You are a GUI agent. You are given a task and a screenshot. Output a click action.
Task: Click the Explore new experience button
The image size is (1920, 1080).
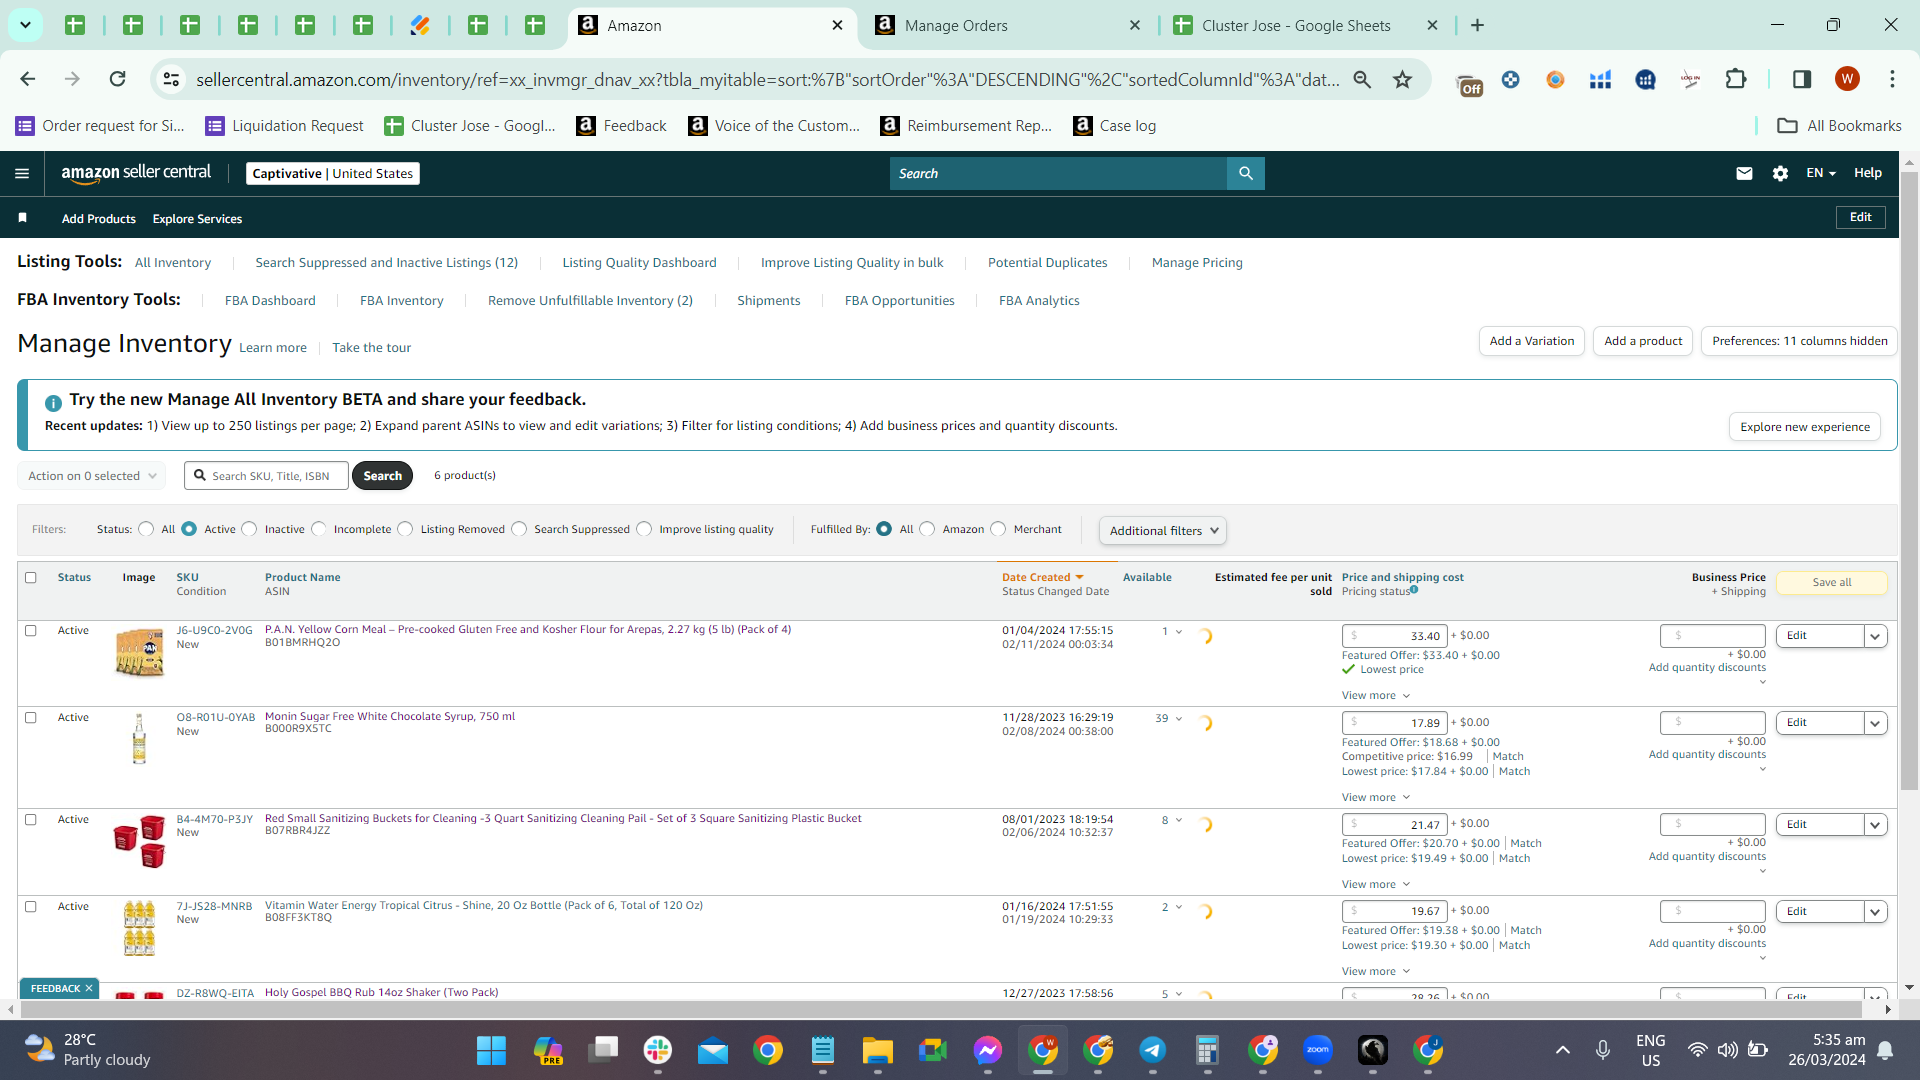click(1805, 427)
